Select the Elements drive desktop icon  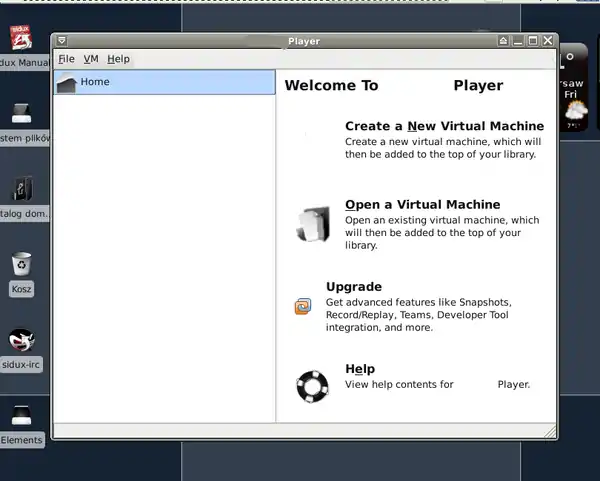[21, 415]
